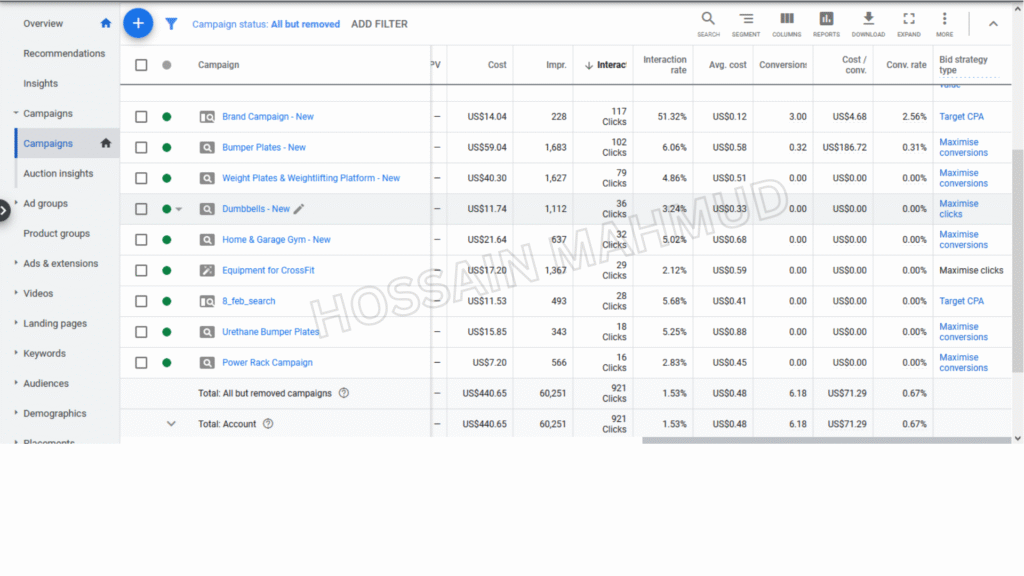Click the Power Rack Campaign type icon
The height and width of the screenshot is (576, 1024).
[207, 362]
